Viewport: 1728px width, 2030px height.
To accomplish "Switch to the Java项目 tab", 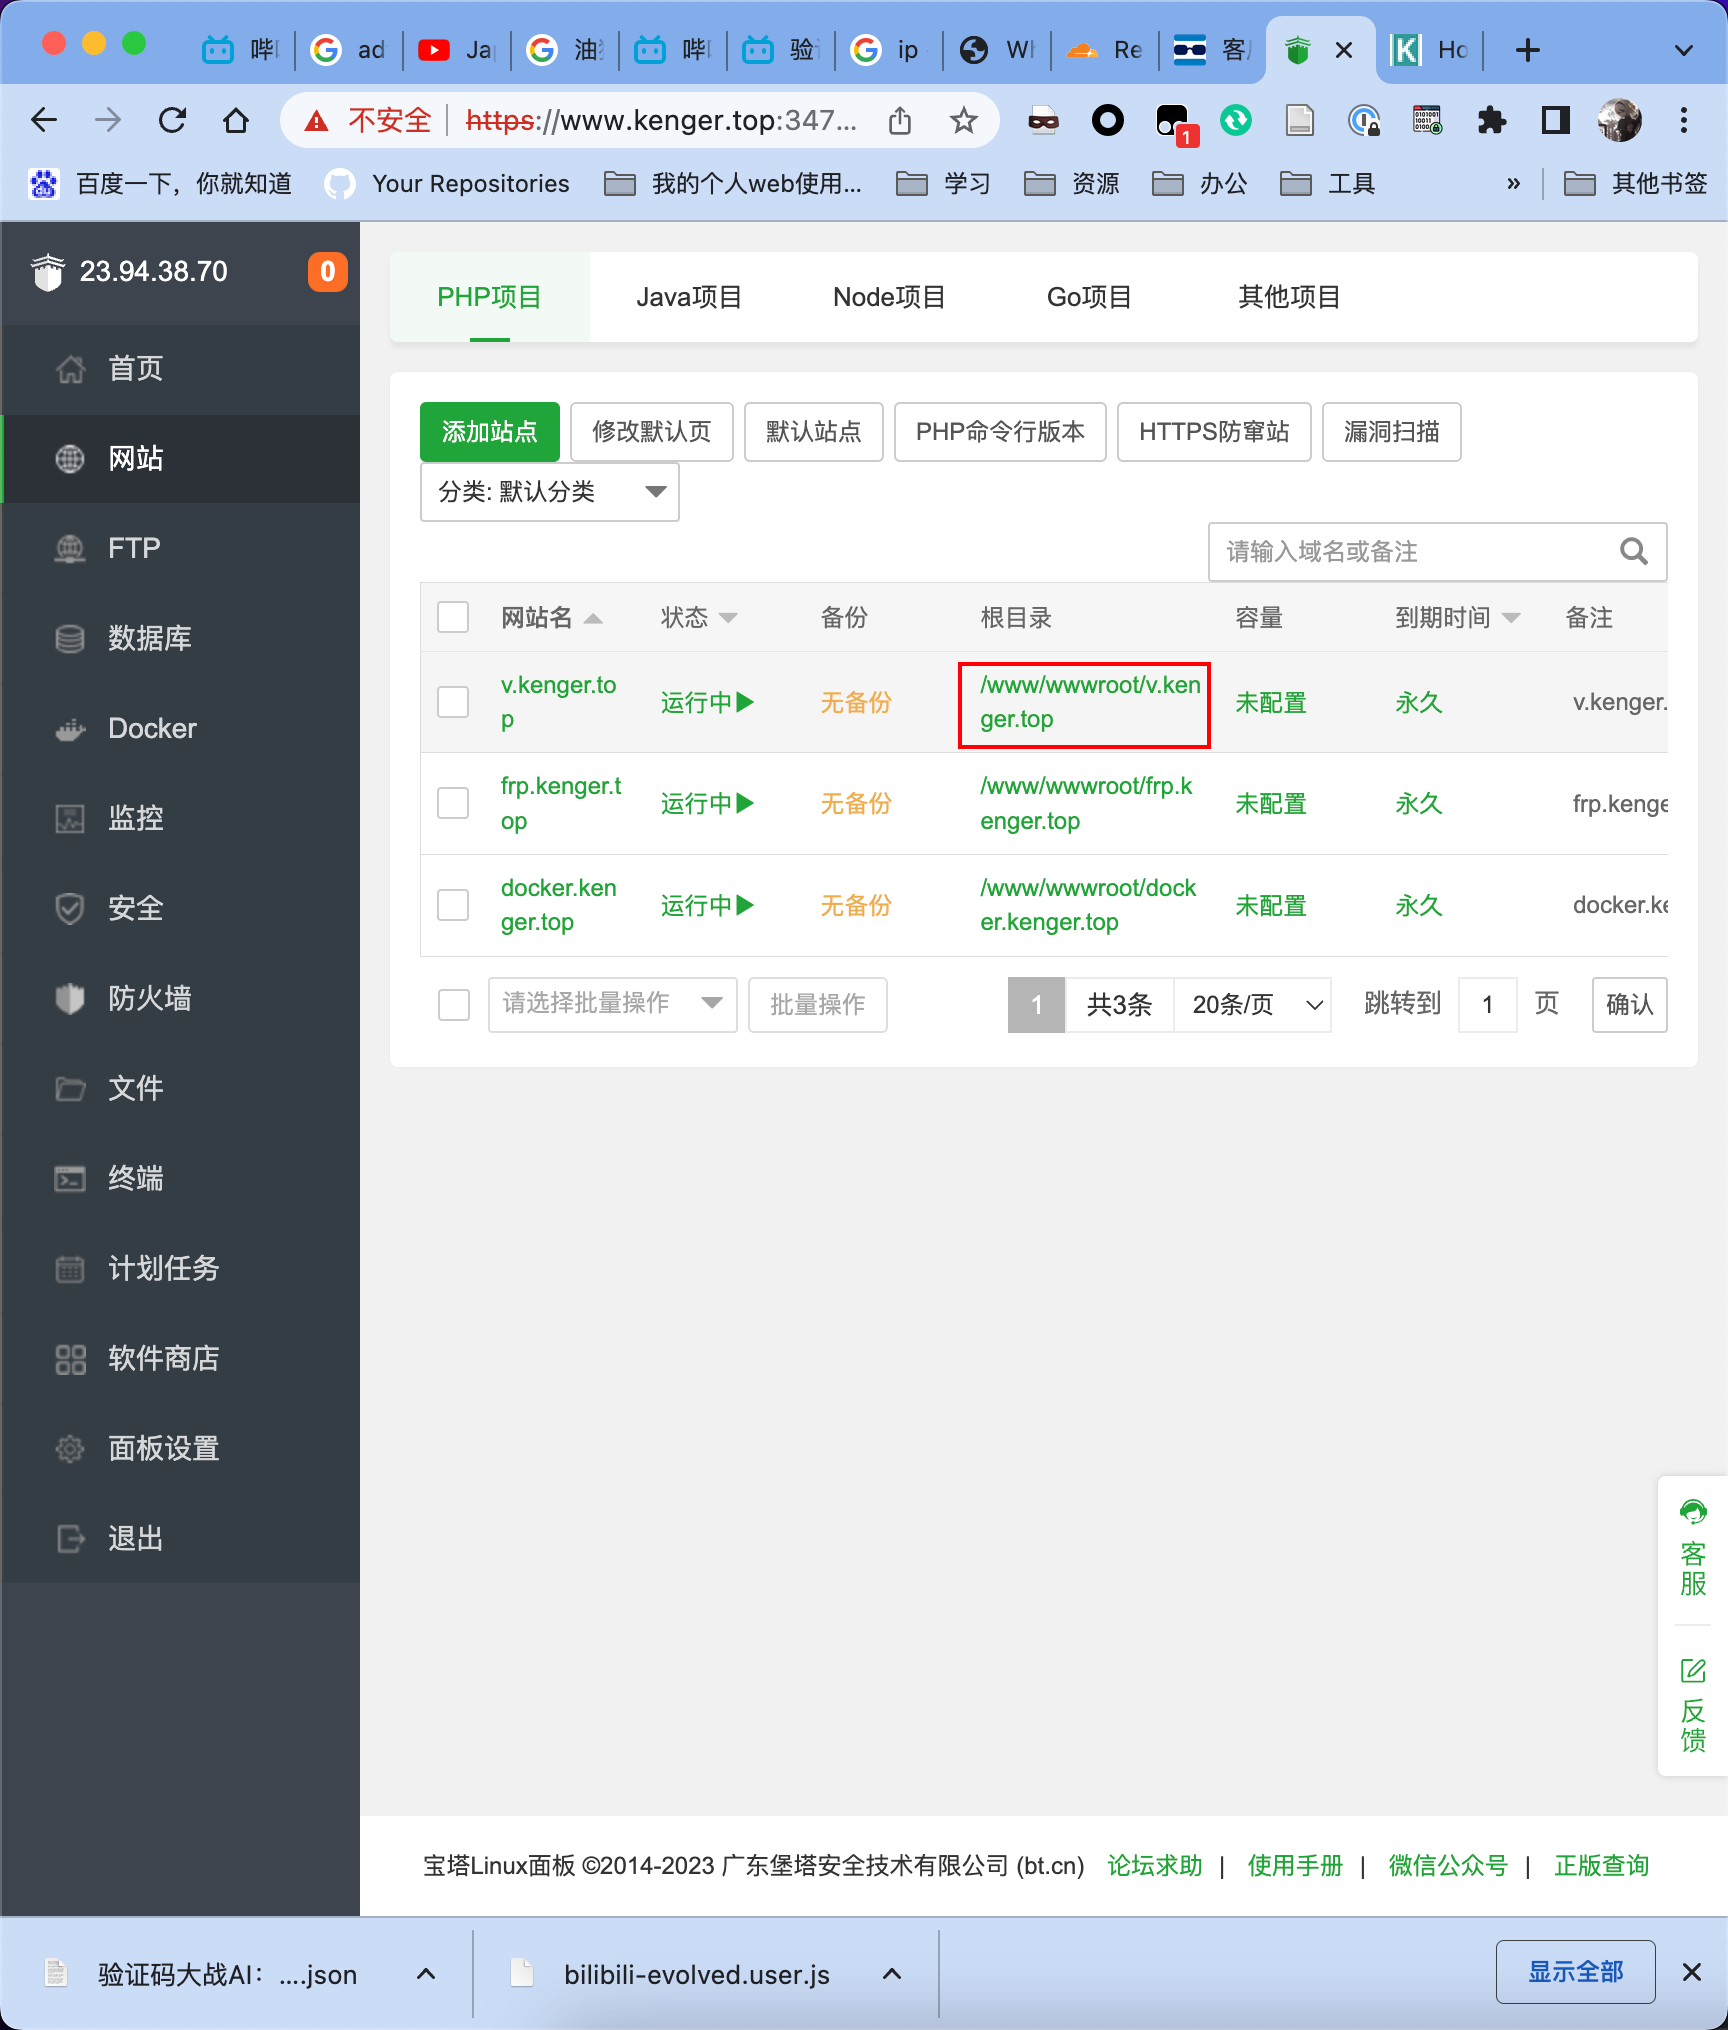I will pyautogui.click(x=689, y=297).
